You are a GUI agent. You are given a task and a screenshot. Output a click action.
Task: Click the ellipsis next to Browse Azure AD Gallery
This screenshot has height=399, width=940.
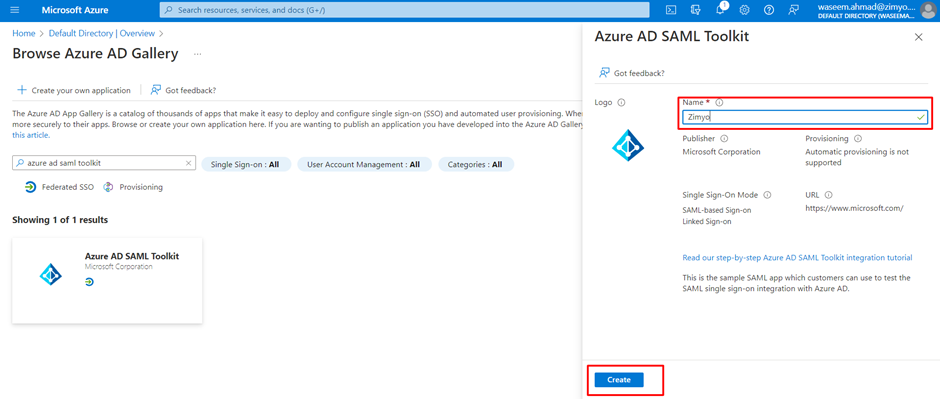click(197, 54)
